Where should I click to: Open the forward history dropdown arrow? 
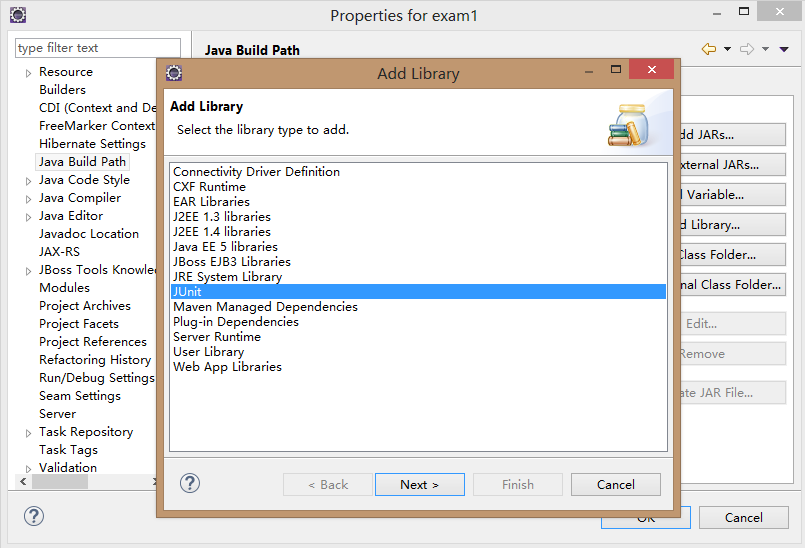point(765,49)
